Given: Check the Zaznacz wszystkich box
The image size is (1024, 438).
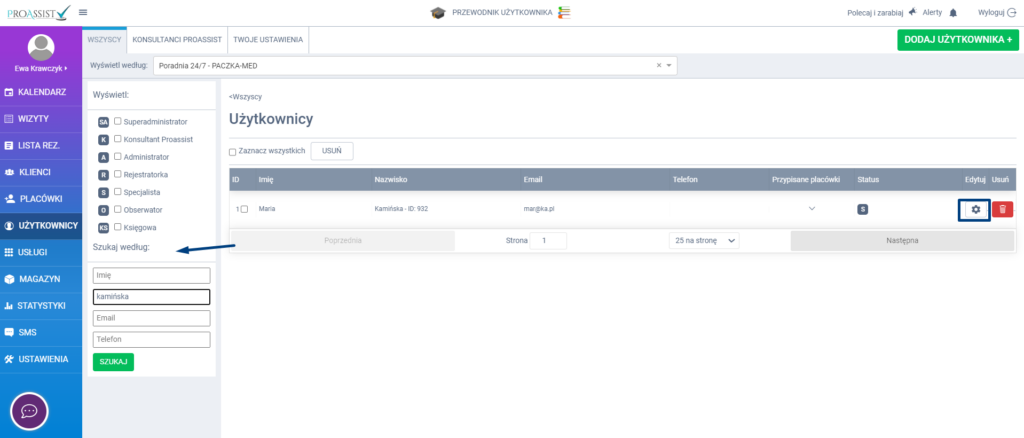Looking at the screenshot, I should tap(233, 152).
